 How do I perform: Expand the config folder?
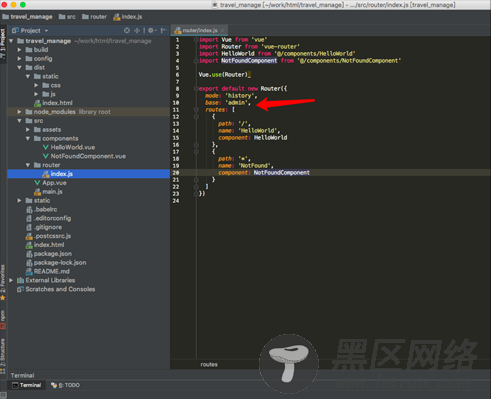point(19,59)
